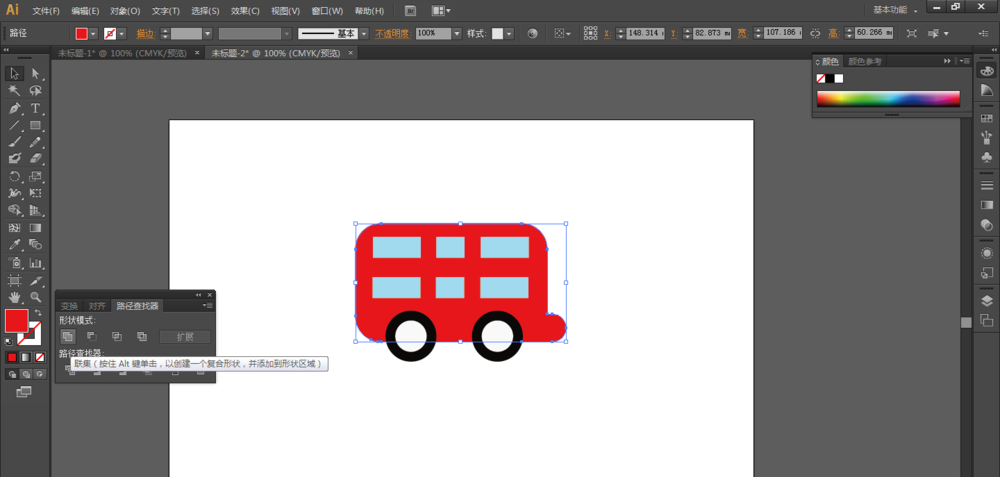Viewport: 1000px width, 477px height.
Task: Click the Unite shape mode button
Action: (67, 336)
